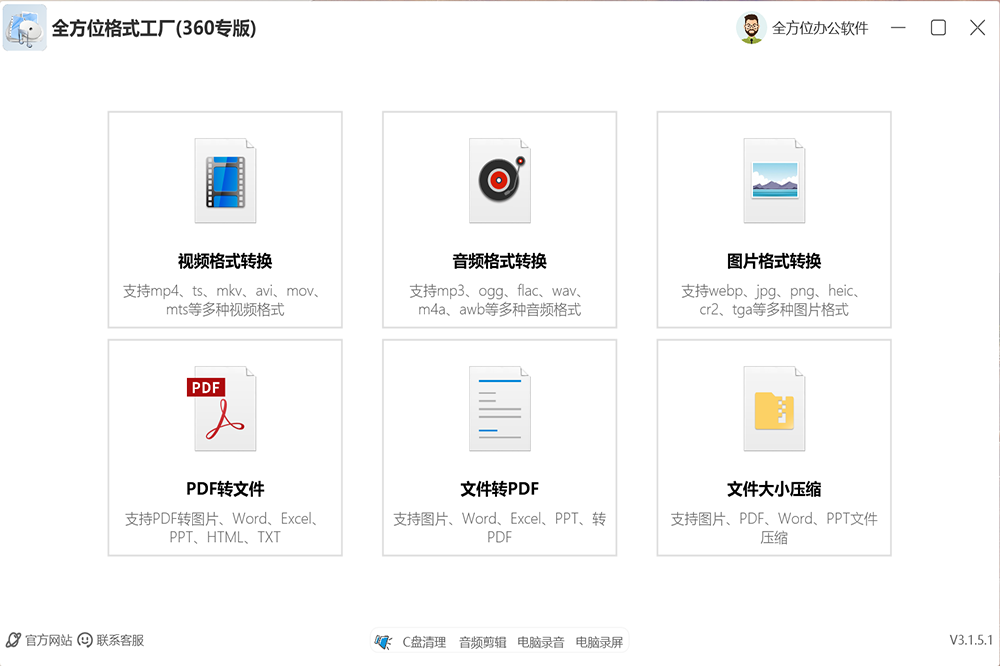Click the 全方位办公软件 account name
The image size is (1000, 666).
click(x=820, y=28)
